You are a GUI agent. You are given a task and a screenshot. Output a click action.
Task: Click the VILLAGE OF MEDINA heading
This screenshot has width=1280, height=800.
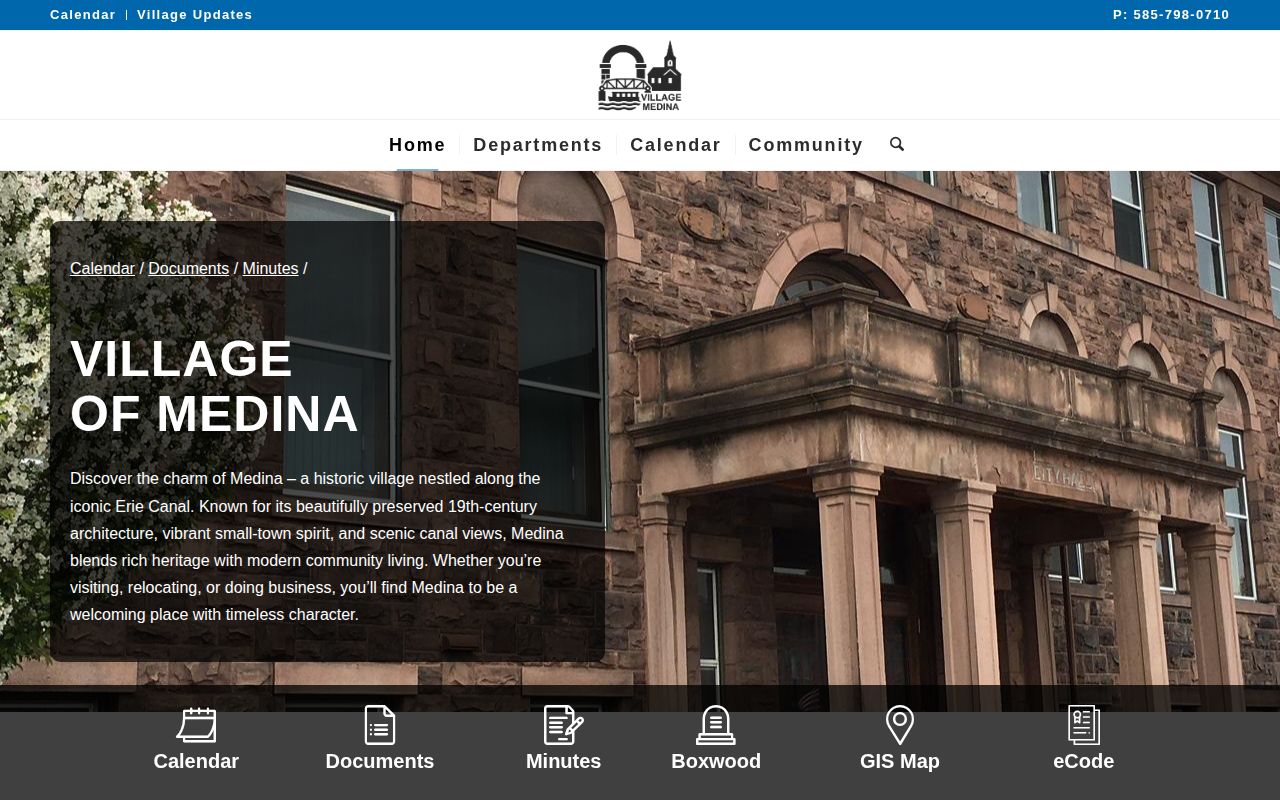pos(214,386)
